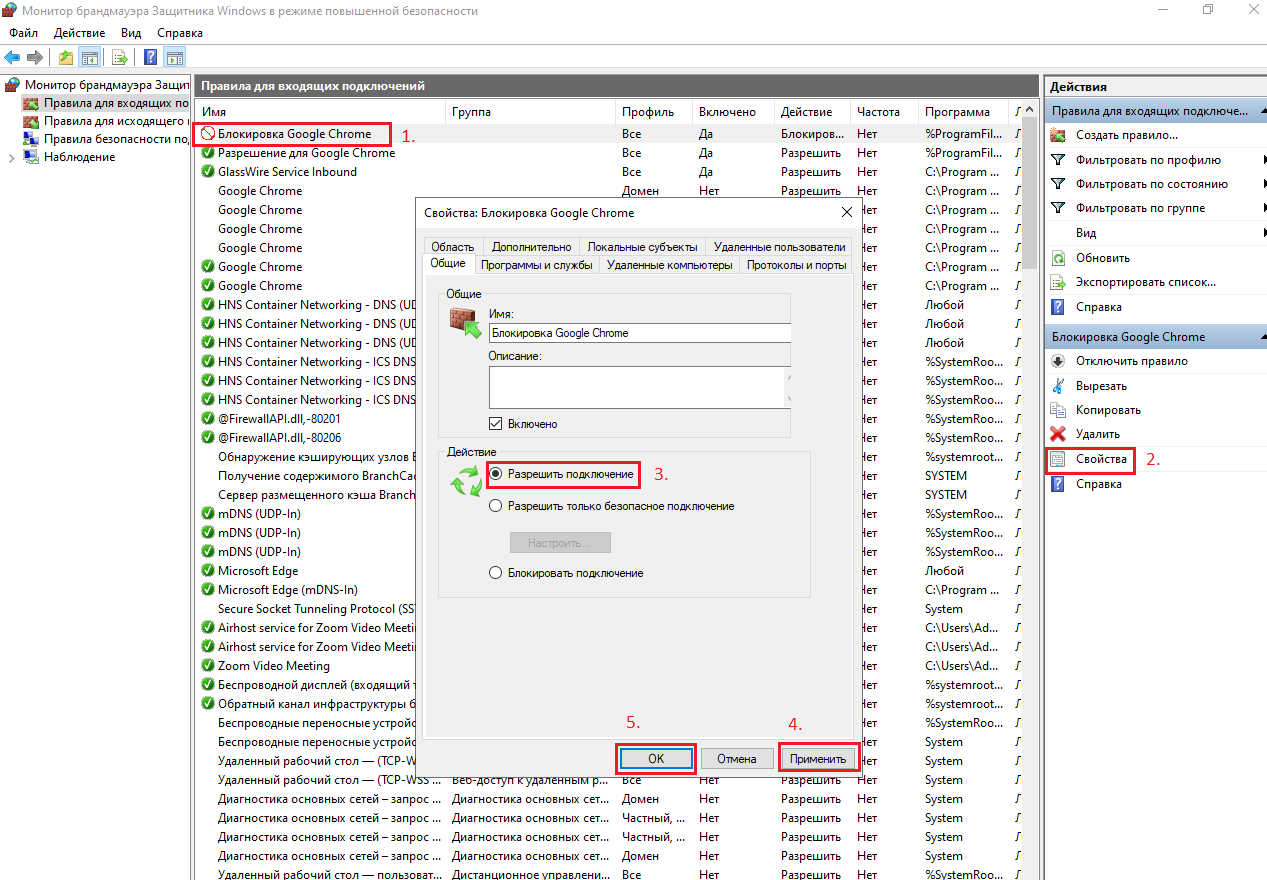Collapse the Блокировка Google Chrome actions section
This screenshot has height=880, width=1267.
coord(1261,337)
